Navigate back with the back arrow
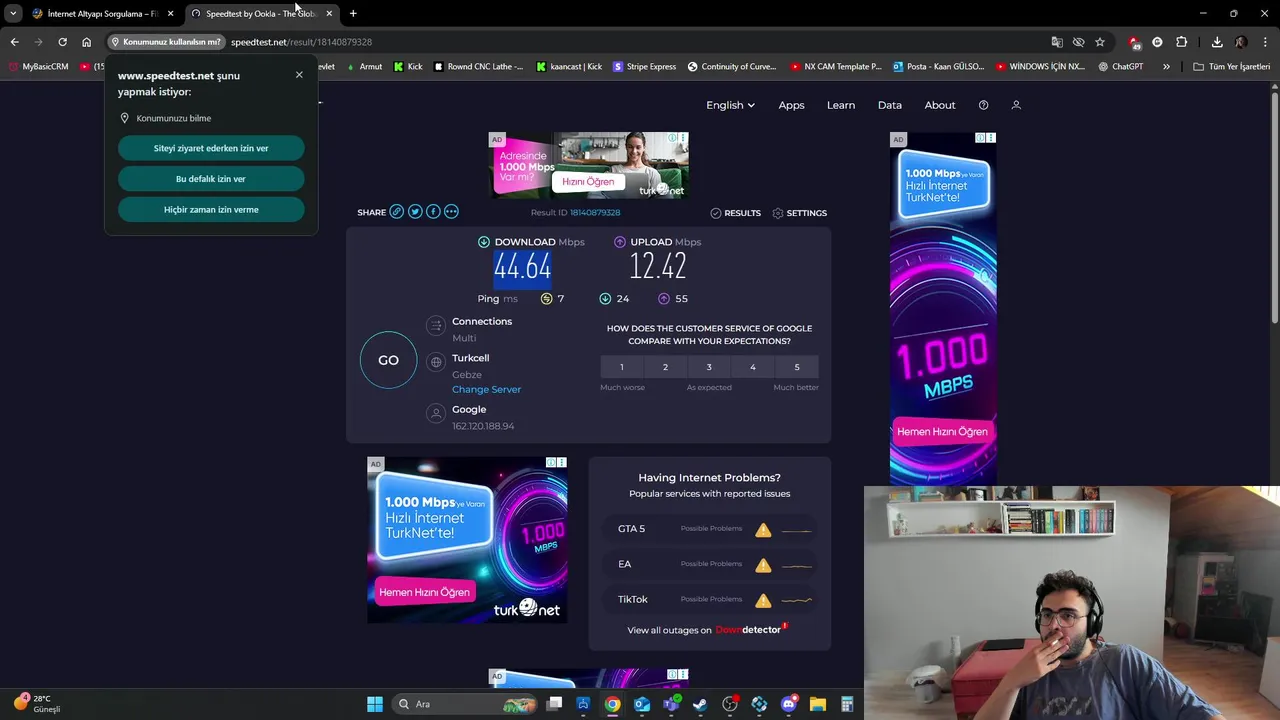The height and width of the screenshot is (720, 1280). [x=14, y=42]
